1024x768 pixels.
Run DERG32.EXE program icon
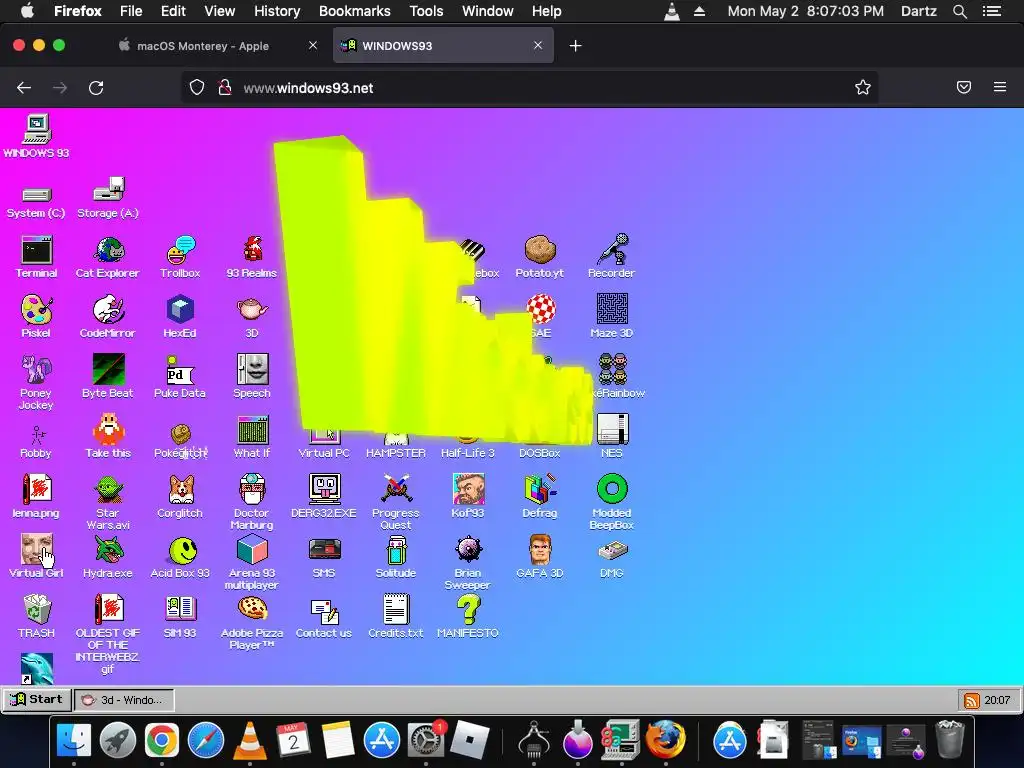coord(324,489)
